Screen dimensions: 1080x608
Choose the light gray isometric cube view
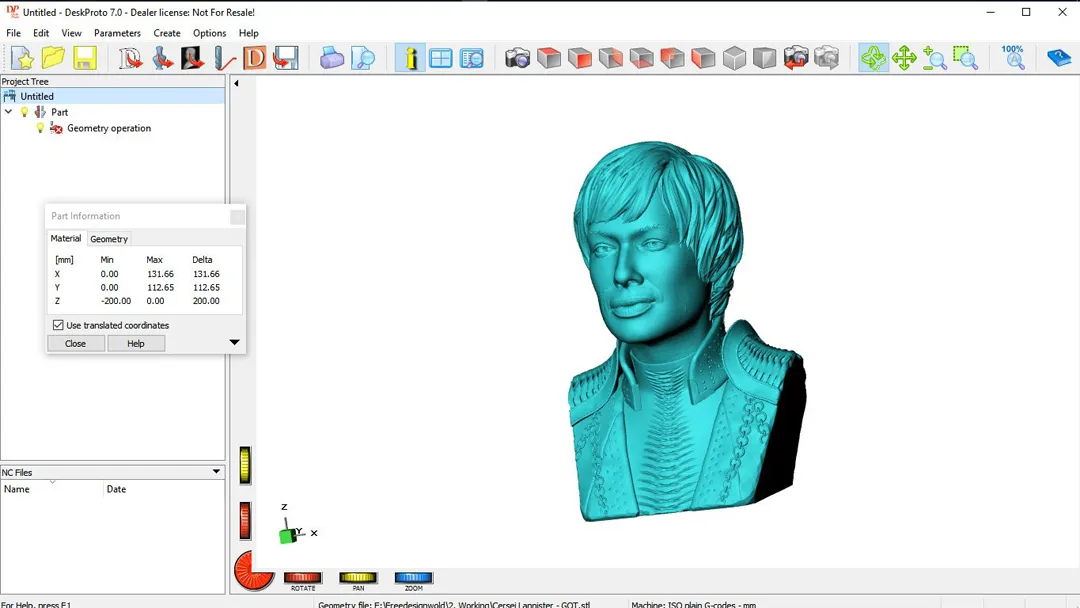734,58
